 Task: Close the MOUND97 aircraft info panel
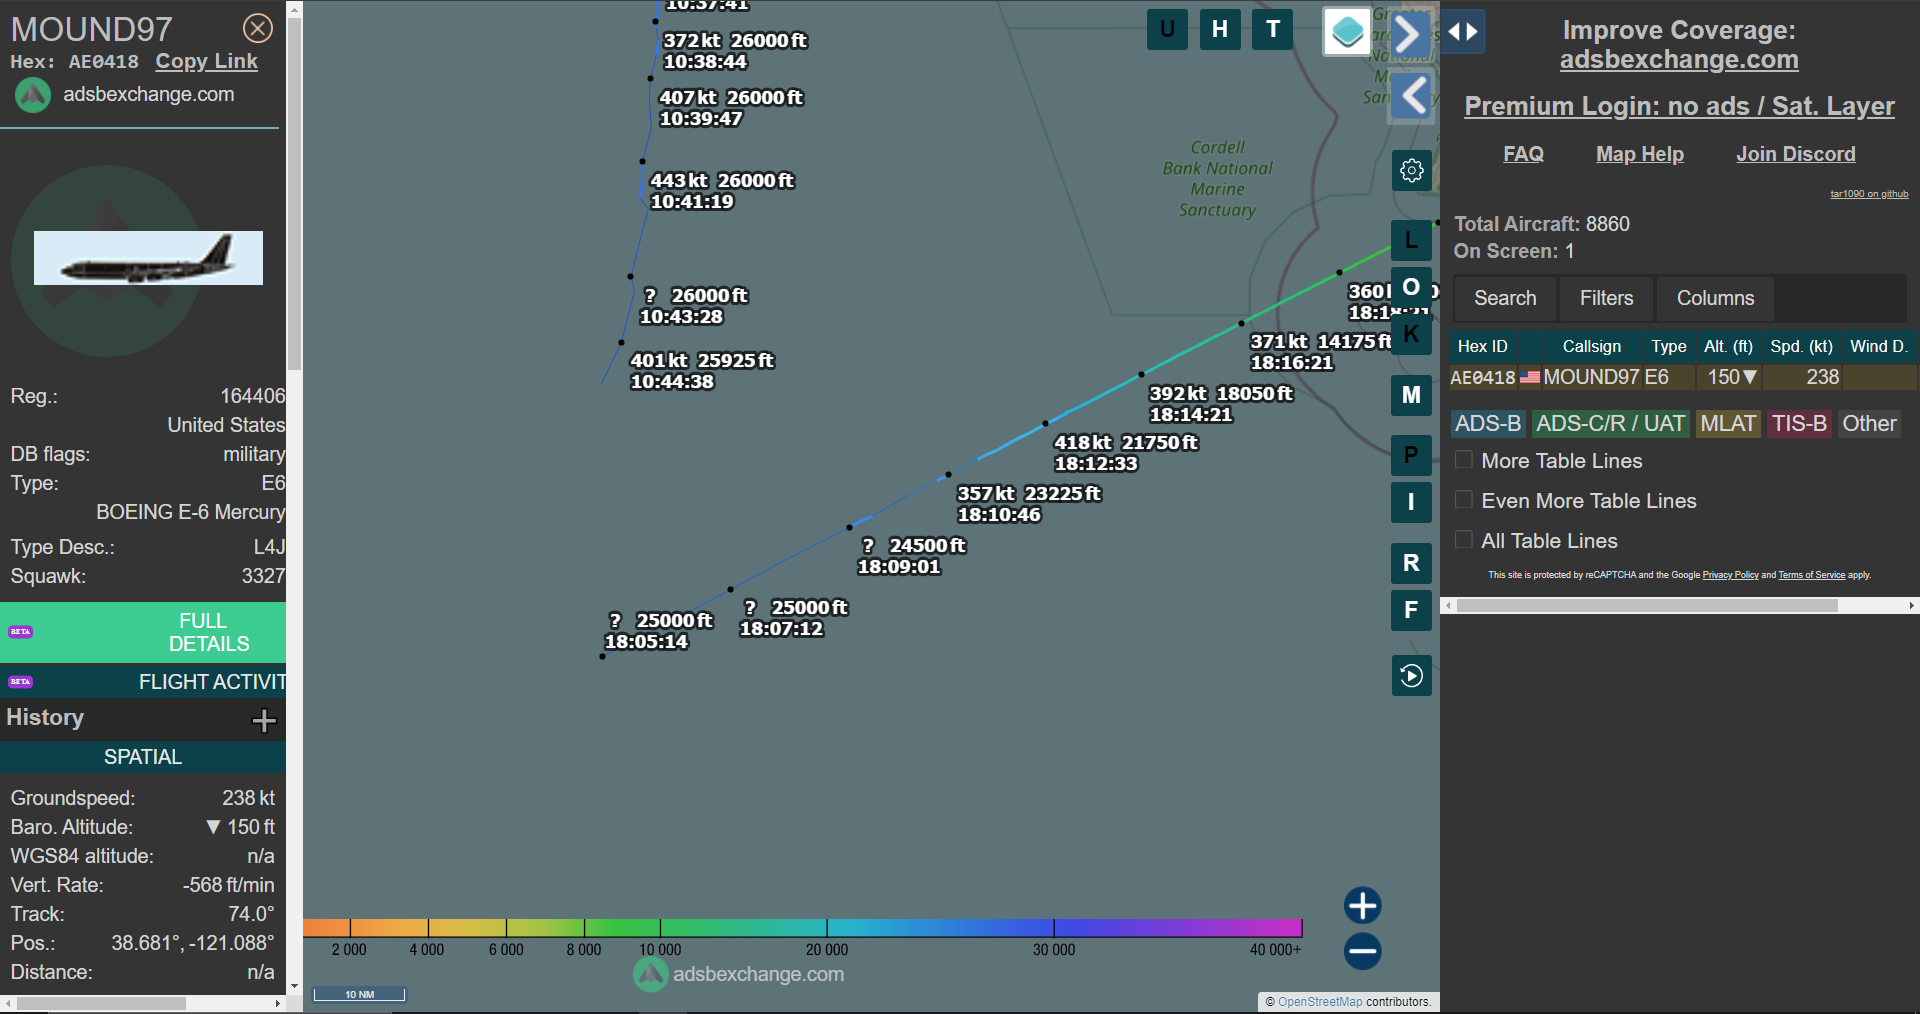258,28
